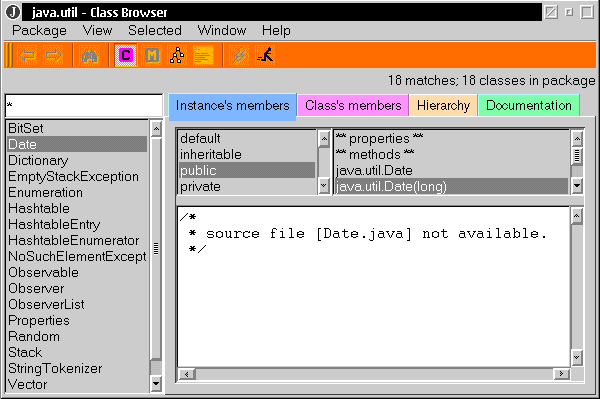This screenshot has height=399, width=600.
Task: Select Random in the class list
Action: (77, 337)
